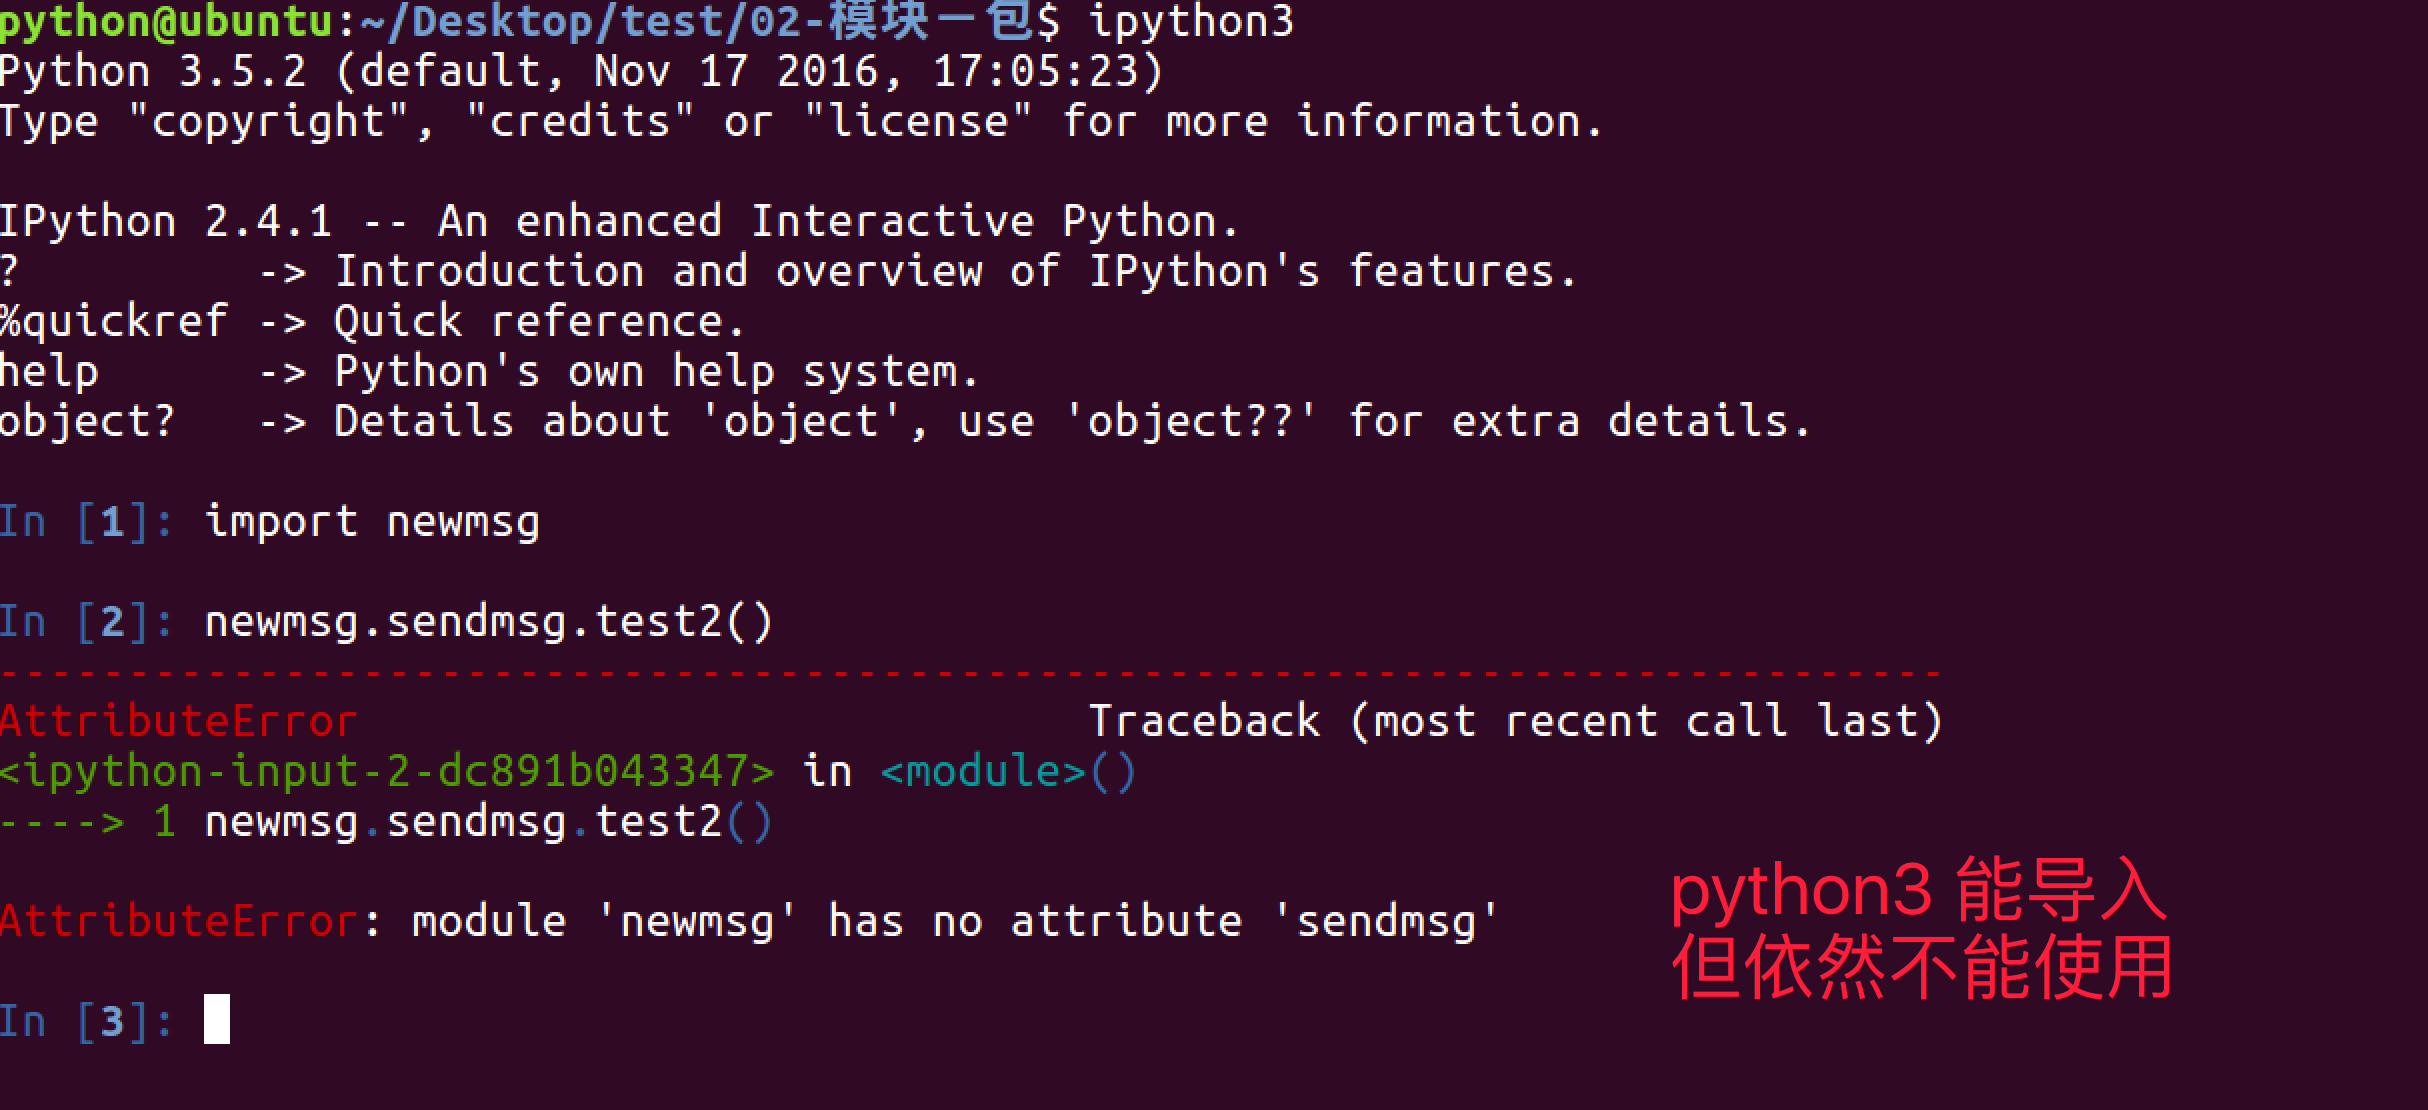Viewport: 2428px width, 1110px height.
Task: Click the "ipython-input-2-dc891b043347" reference
Action: tap(386, 771)
